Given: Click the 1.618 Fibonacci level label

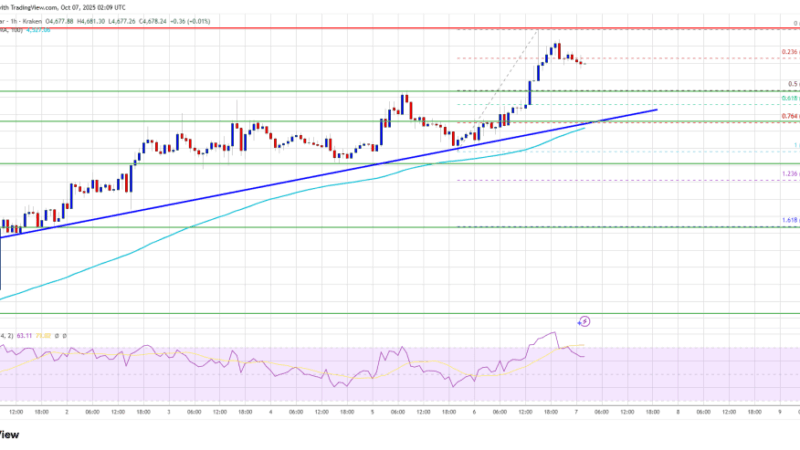Looking at the screenshot, I should click(x=789, y=220).
